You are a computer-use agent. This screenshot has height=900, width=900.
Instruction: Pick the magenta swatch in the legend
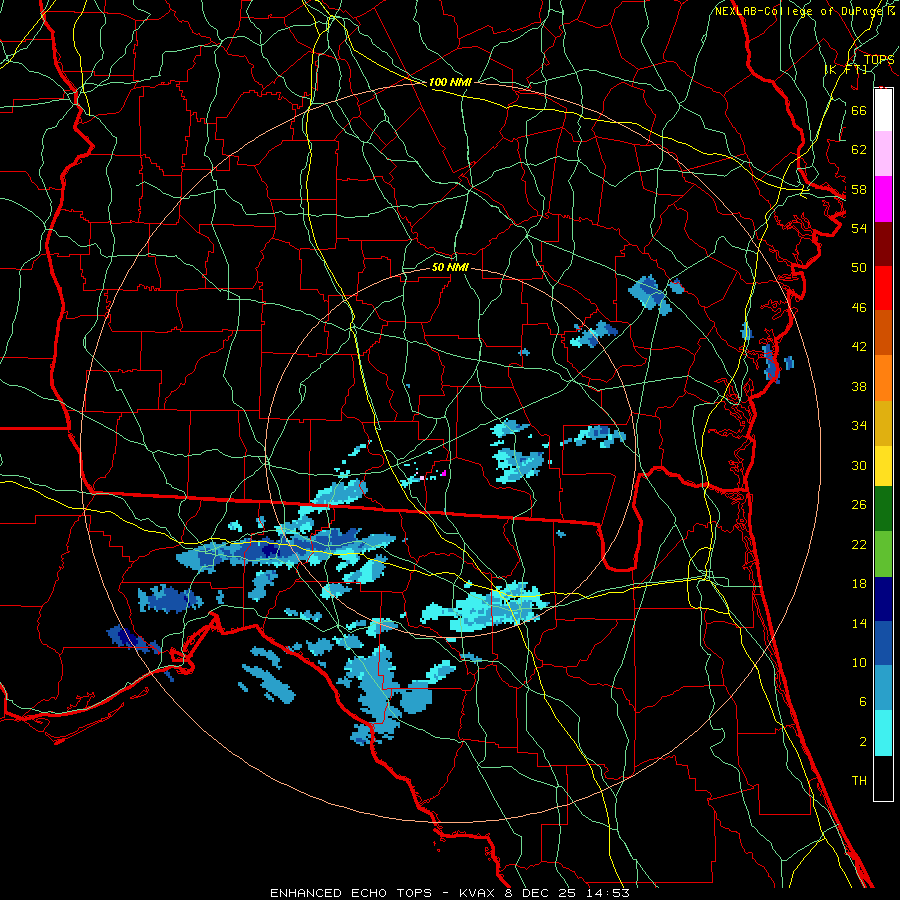coord(883,199)
